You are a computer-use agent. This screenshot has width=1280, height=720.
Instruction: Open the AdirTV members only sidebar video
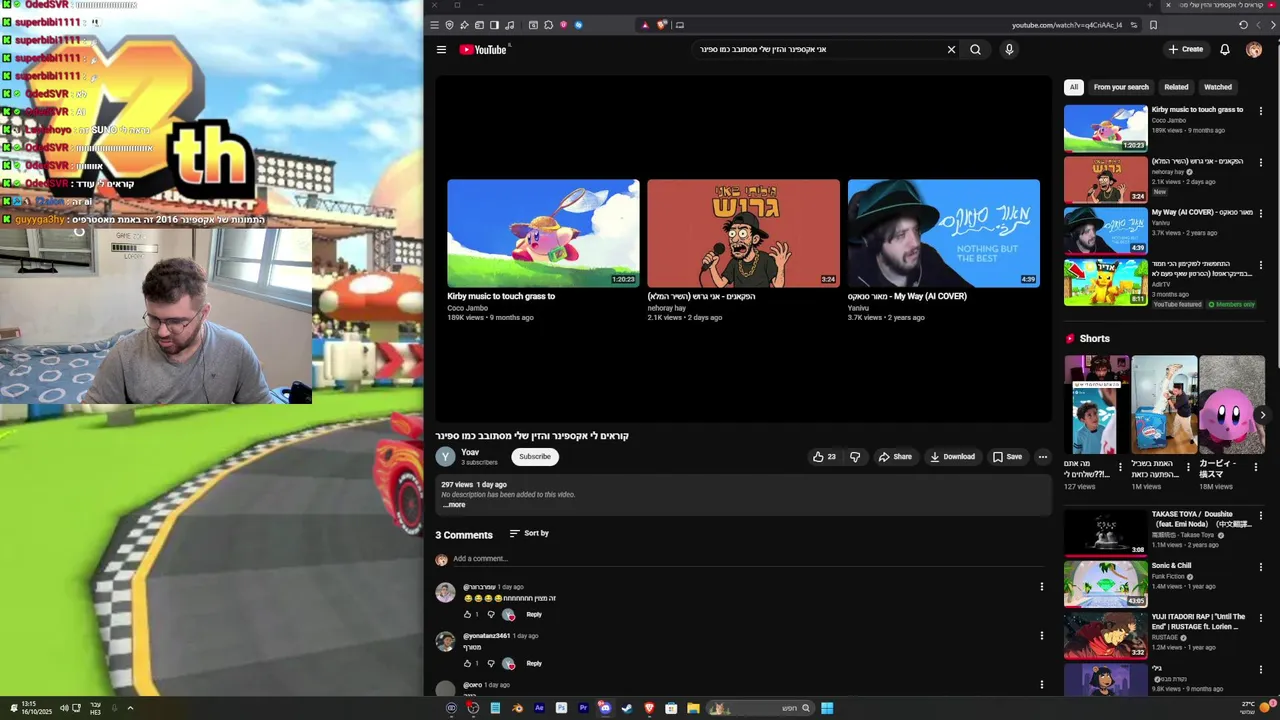click(x=1105, y=282)
